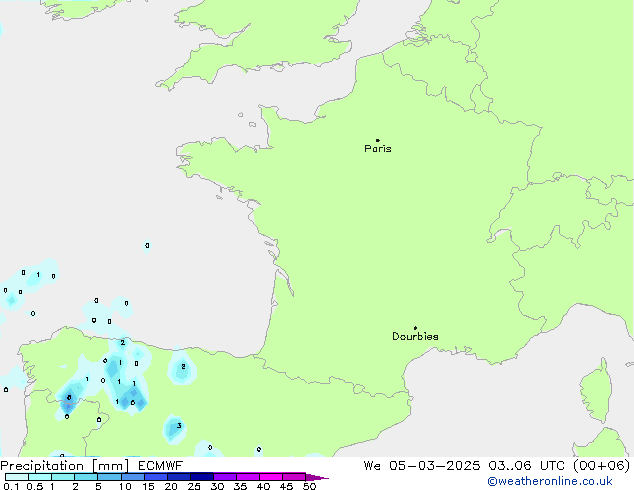Click the 'We 05-03-2025' date text
The width and height of the screenshot is (634, 490).
(x=422, y=466)
